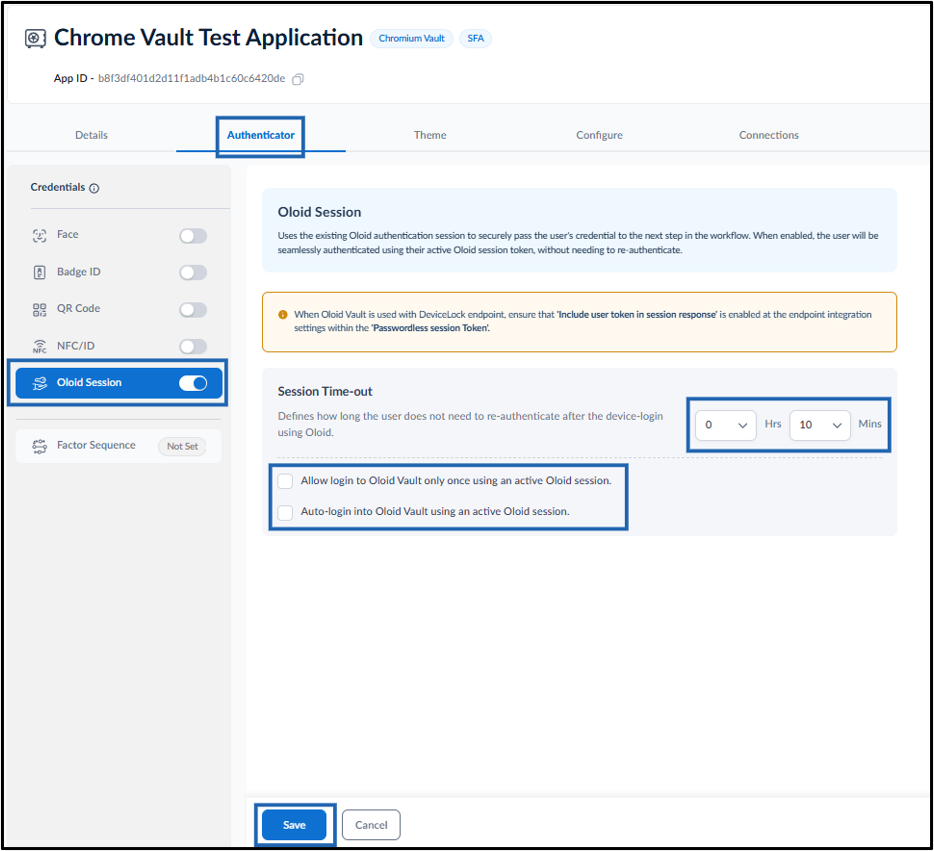Click the vault application icon beside title
The image size is (934, 851).
point(35,39)
